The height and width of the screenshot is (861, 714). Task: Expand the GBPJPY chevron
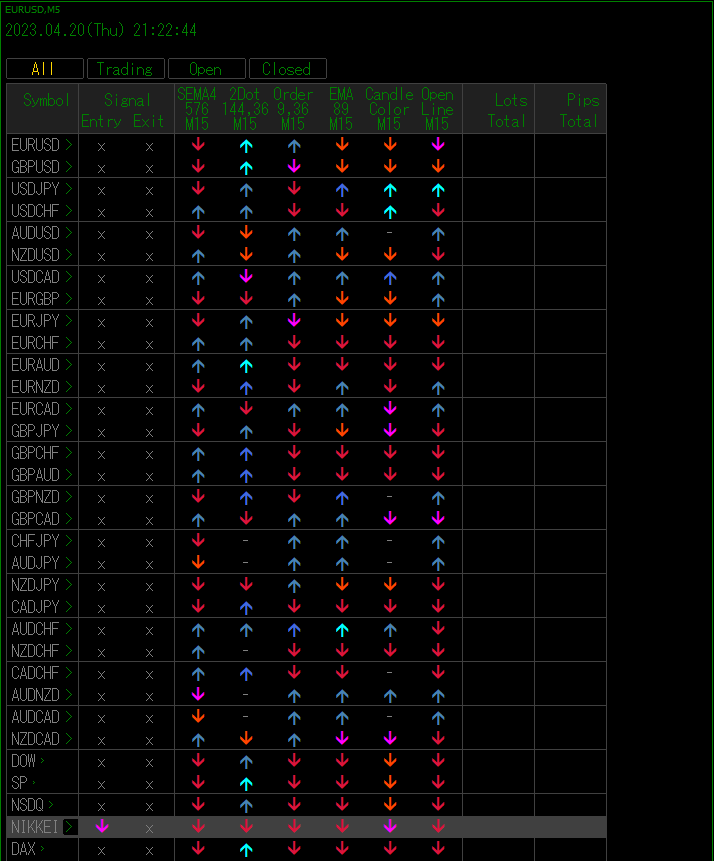point(69,430)
